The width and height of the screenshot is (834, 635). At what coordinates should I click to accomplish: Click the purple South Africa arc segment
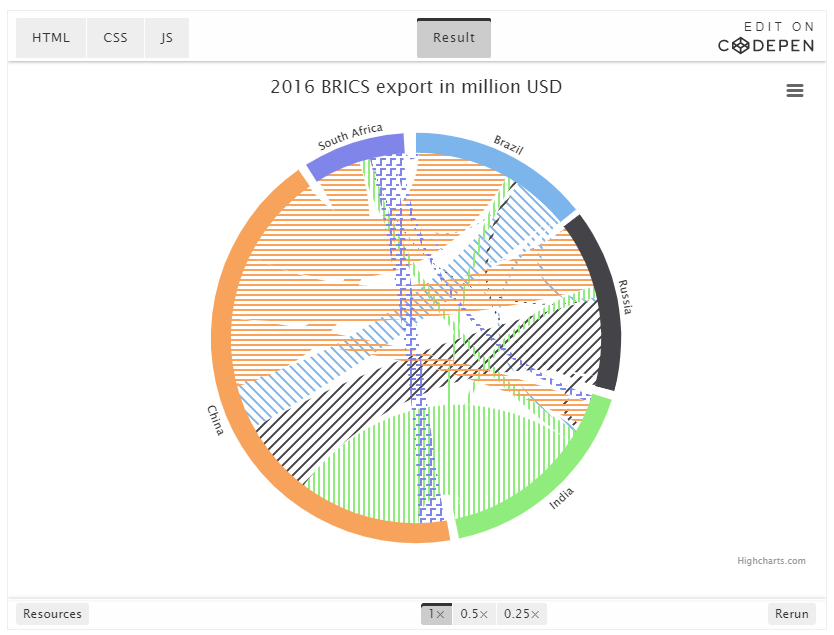tap(357, 151)
